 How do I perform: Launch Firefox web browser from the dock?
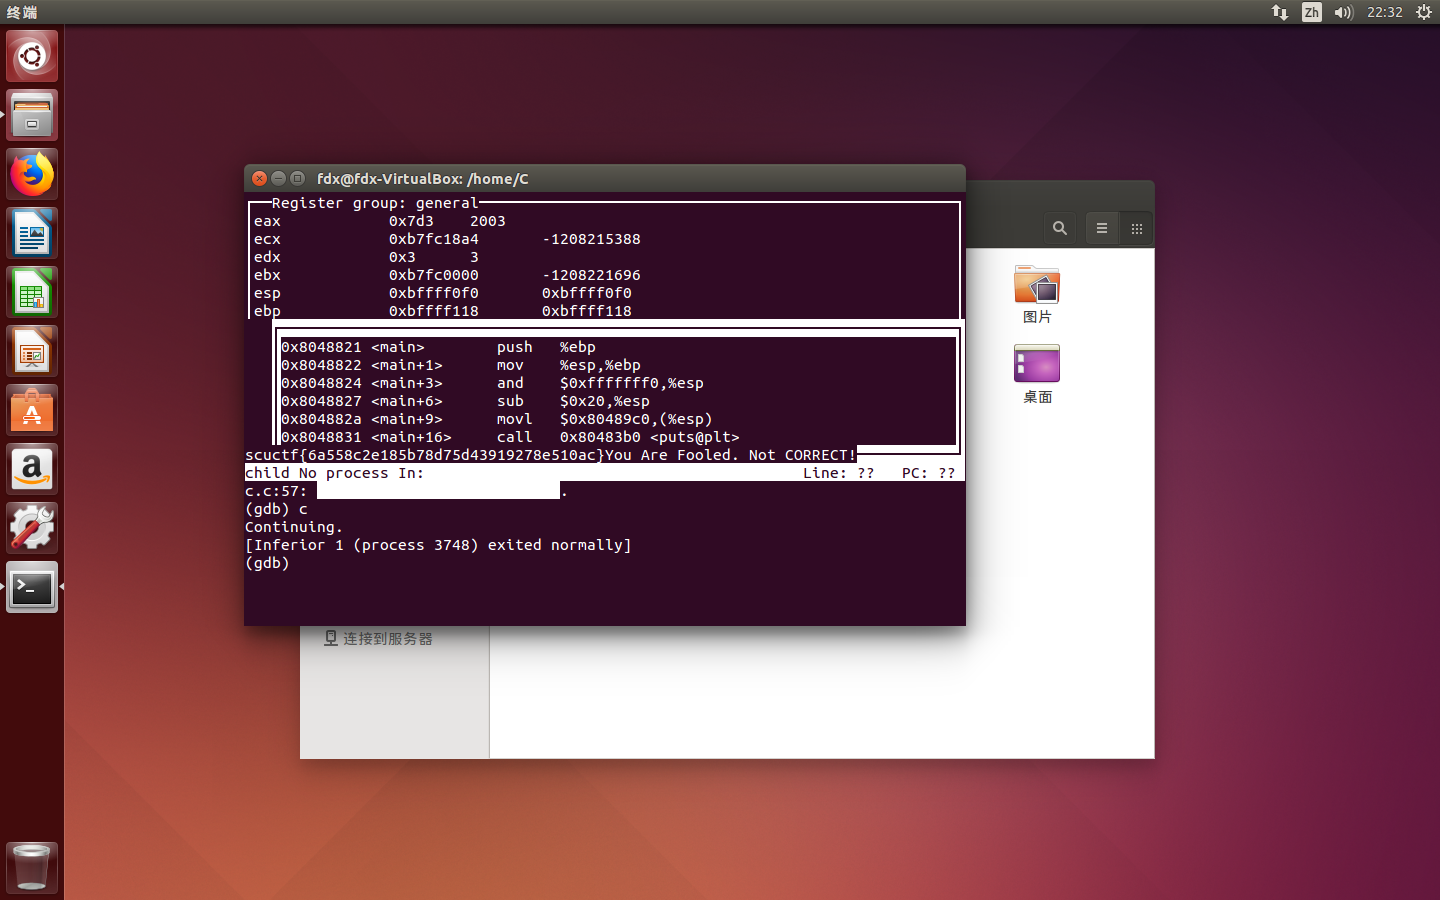(x=32, y=174)
